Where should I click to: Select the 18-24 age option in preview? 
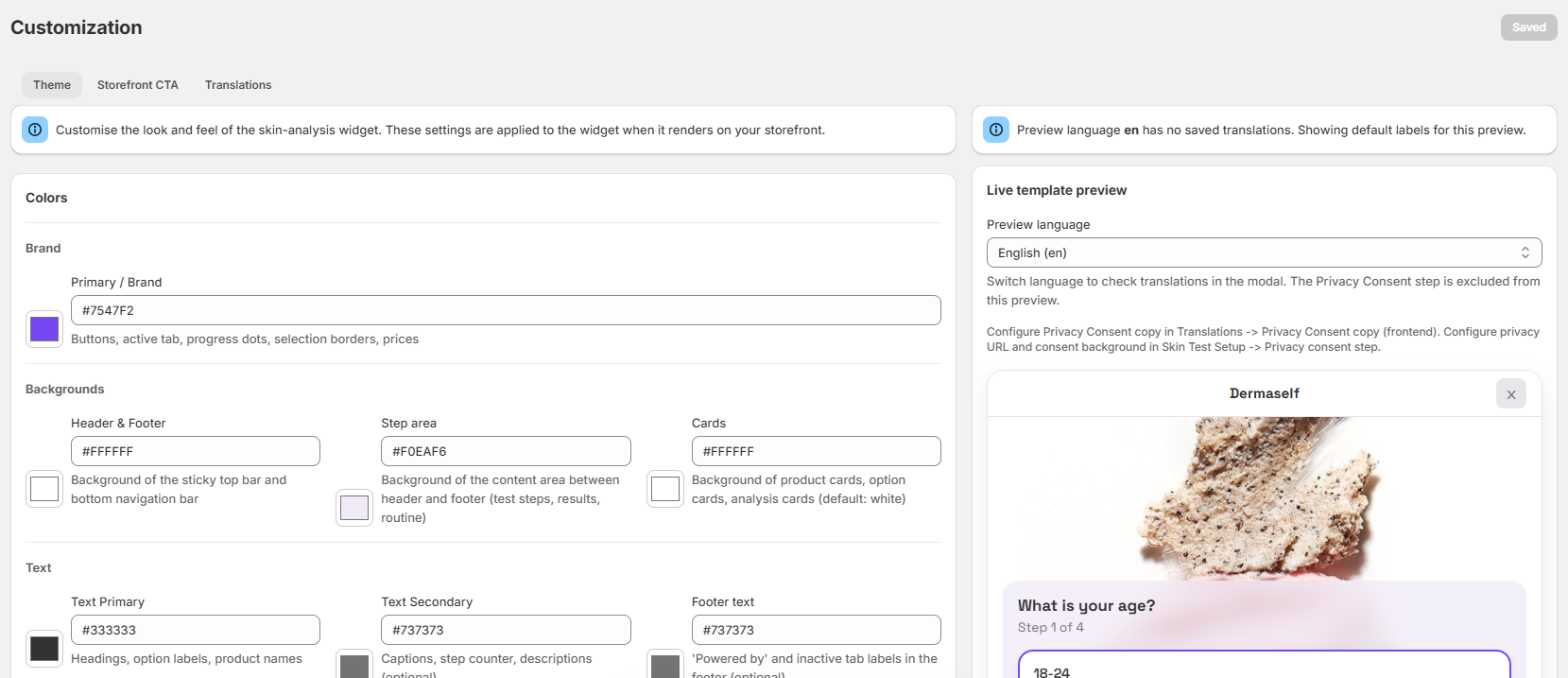click(x=1264, y=665)
